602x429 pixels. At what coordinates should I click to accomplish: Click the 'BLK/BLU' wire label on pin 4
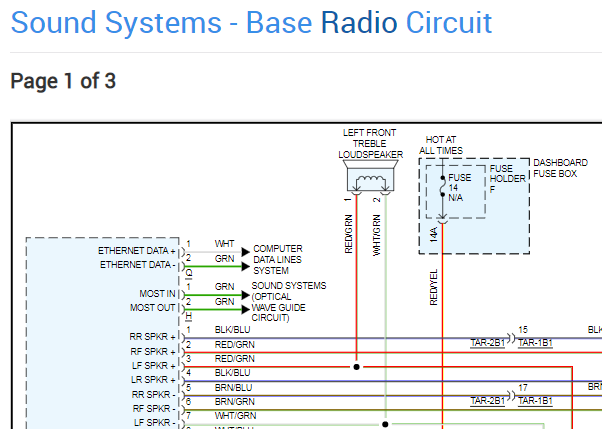click(232, 373)
